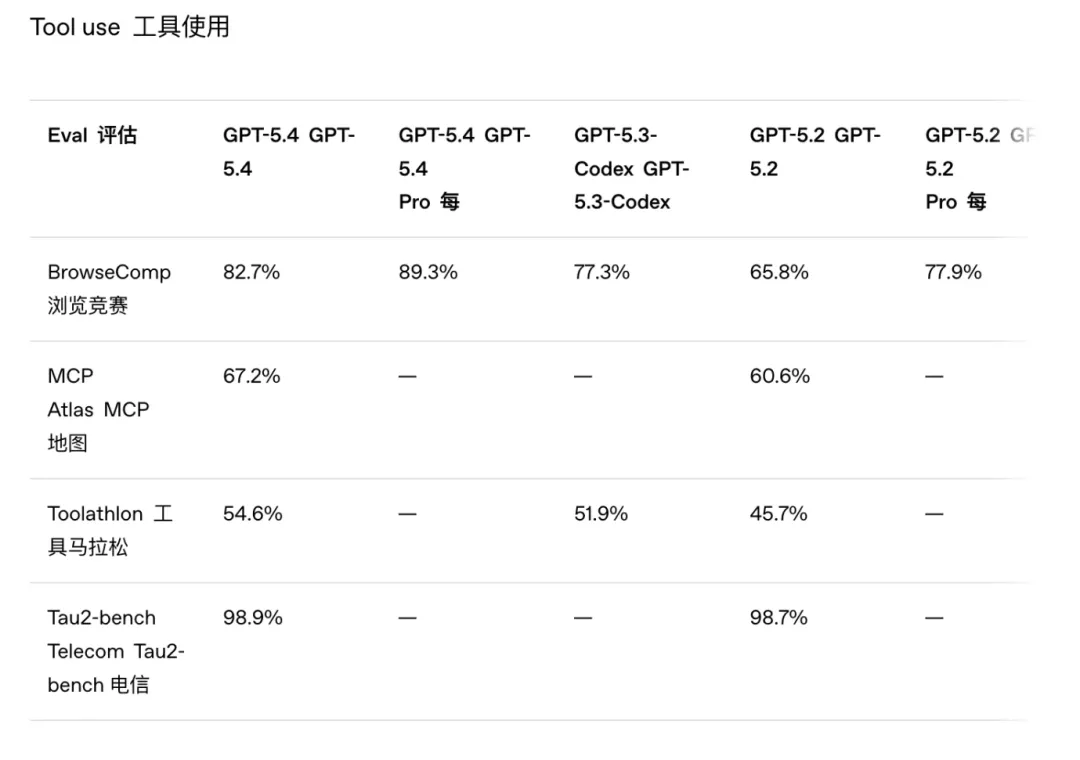Select the BrowseComp 浏览竞赛 row label
This screenshot has height=760, width=1080.
click(x=108, y=289)
